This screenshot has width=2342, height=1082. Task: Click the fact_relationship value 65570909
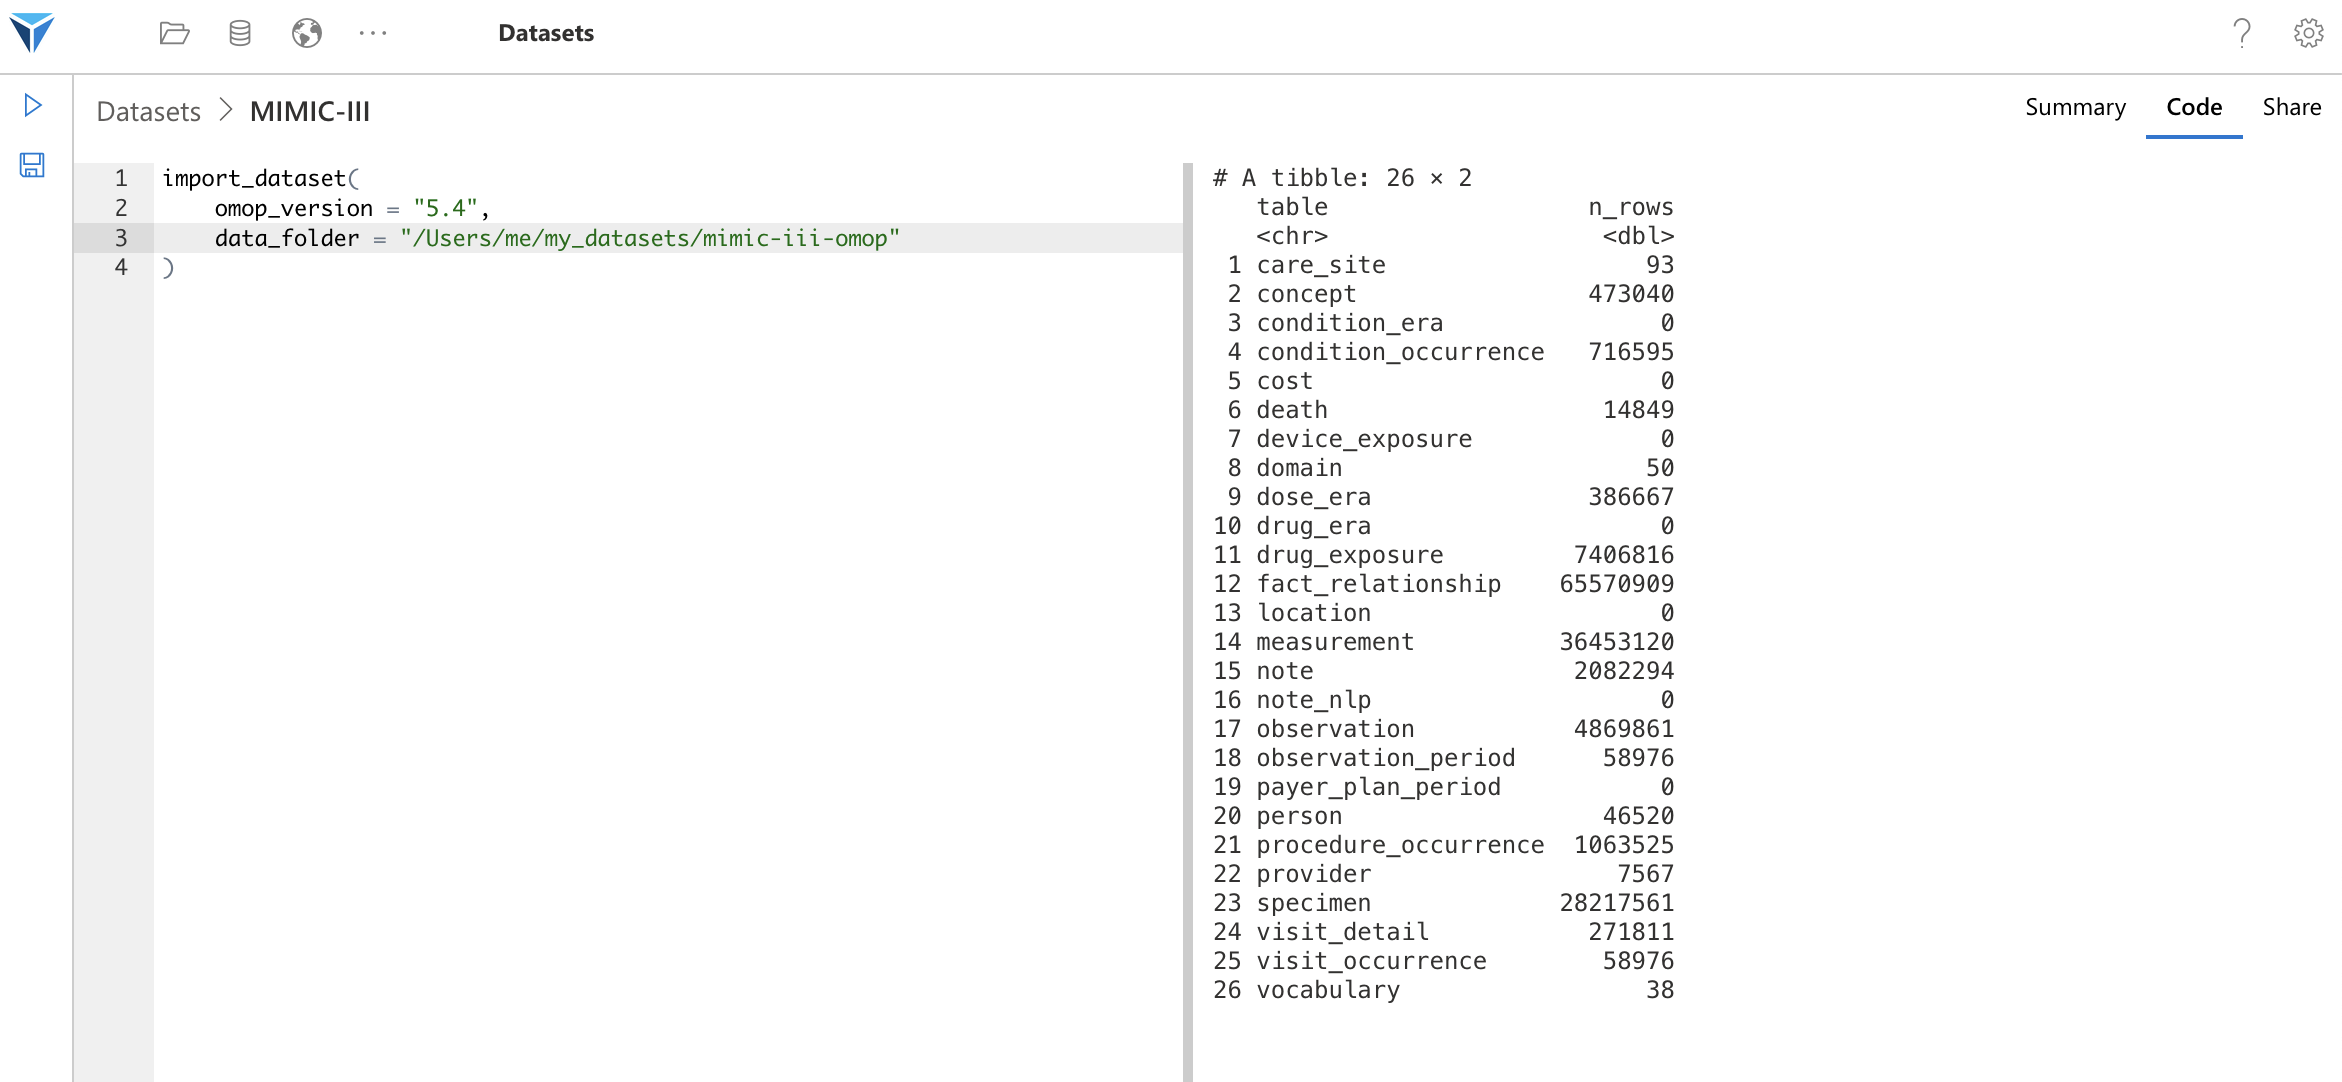coord(1617,584)
